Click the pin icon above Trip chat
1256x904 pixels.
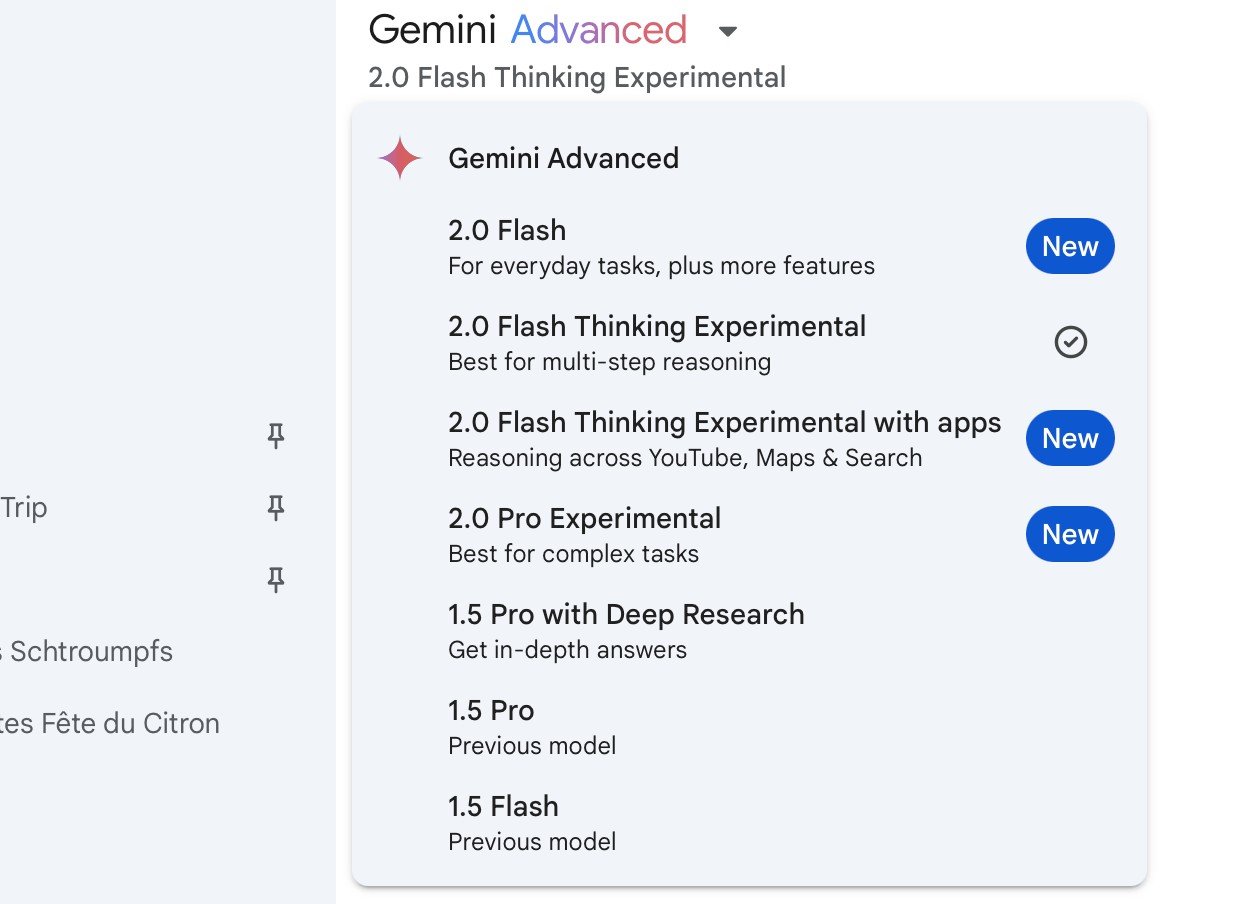pos(276,435)
